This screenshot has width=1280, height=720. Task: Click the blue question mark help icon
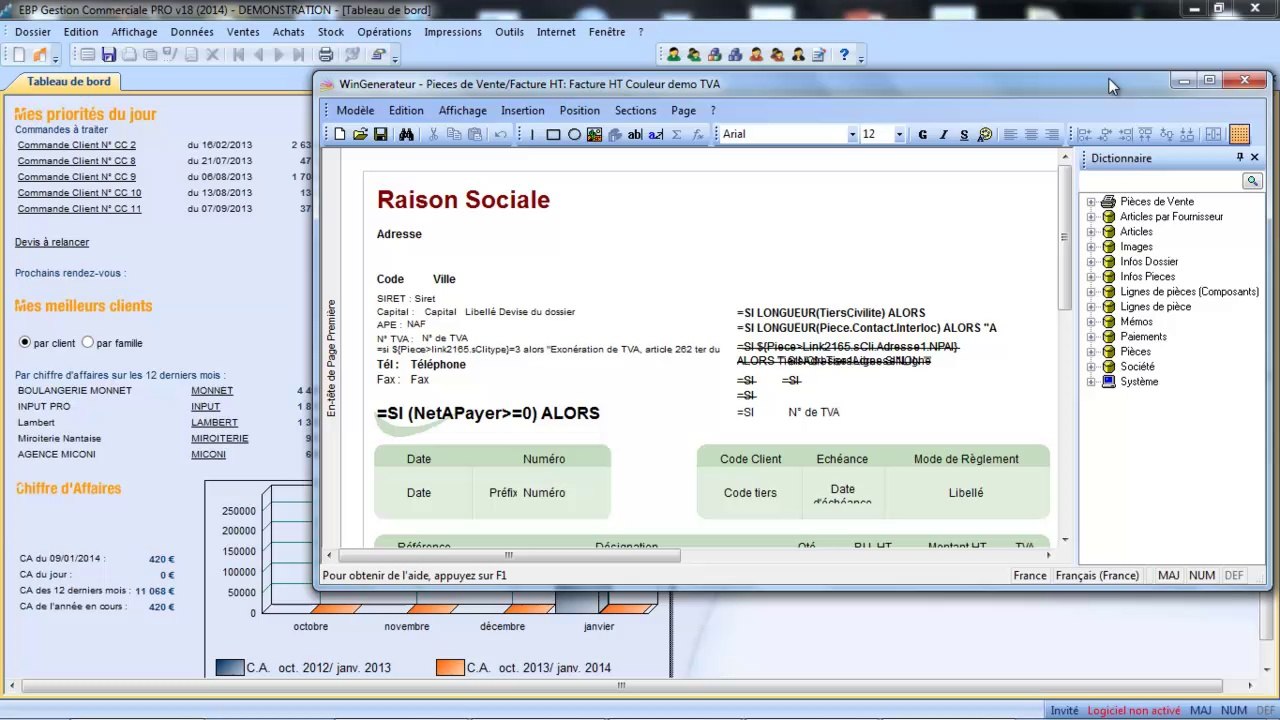click(x=844, y=55)
